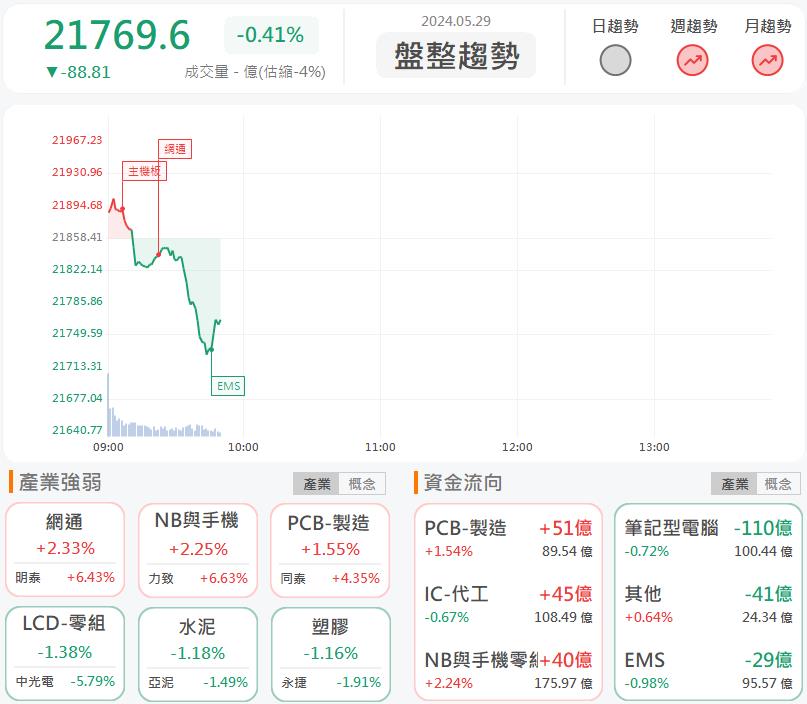
Task: Click the ▼-88.81 point change text
Action: point(78,72)
